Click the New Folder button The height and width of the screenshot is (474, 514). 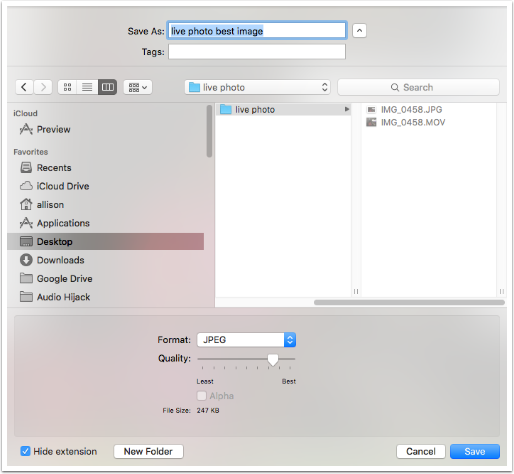click(148, 451)
